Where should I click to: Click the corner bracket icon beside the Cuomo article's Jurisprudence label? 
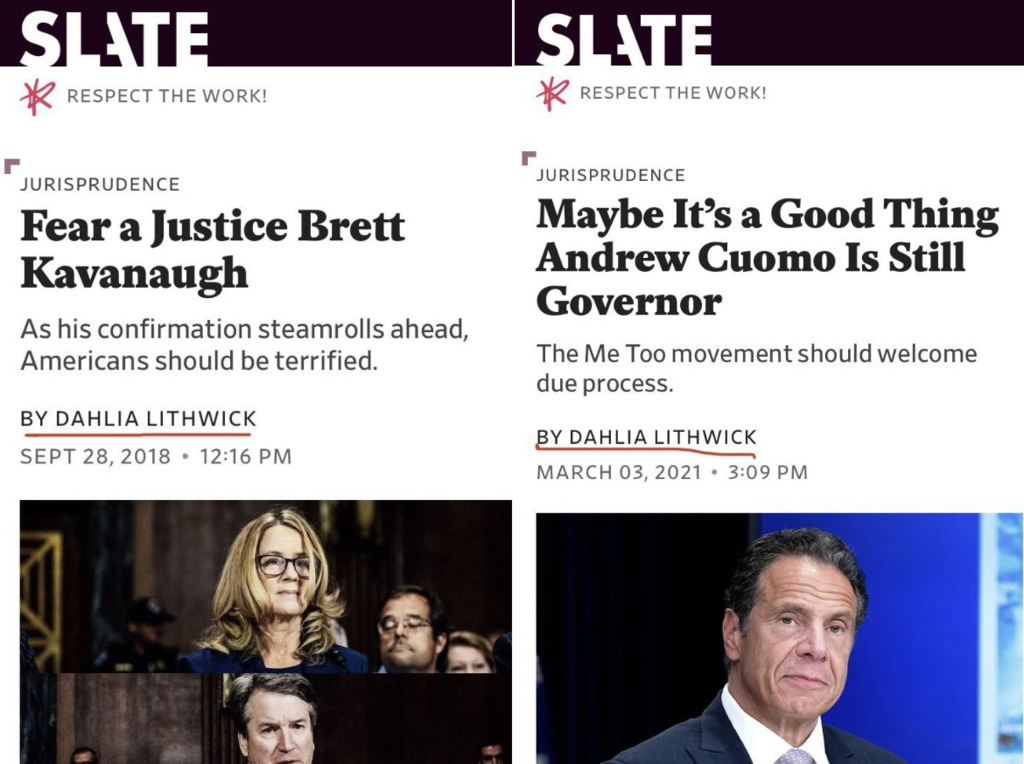pos(528,157)
